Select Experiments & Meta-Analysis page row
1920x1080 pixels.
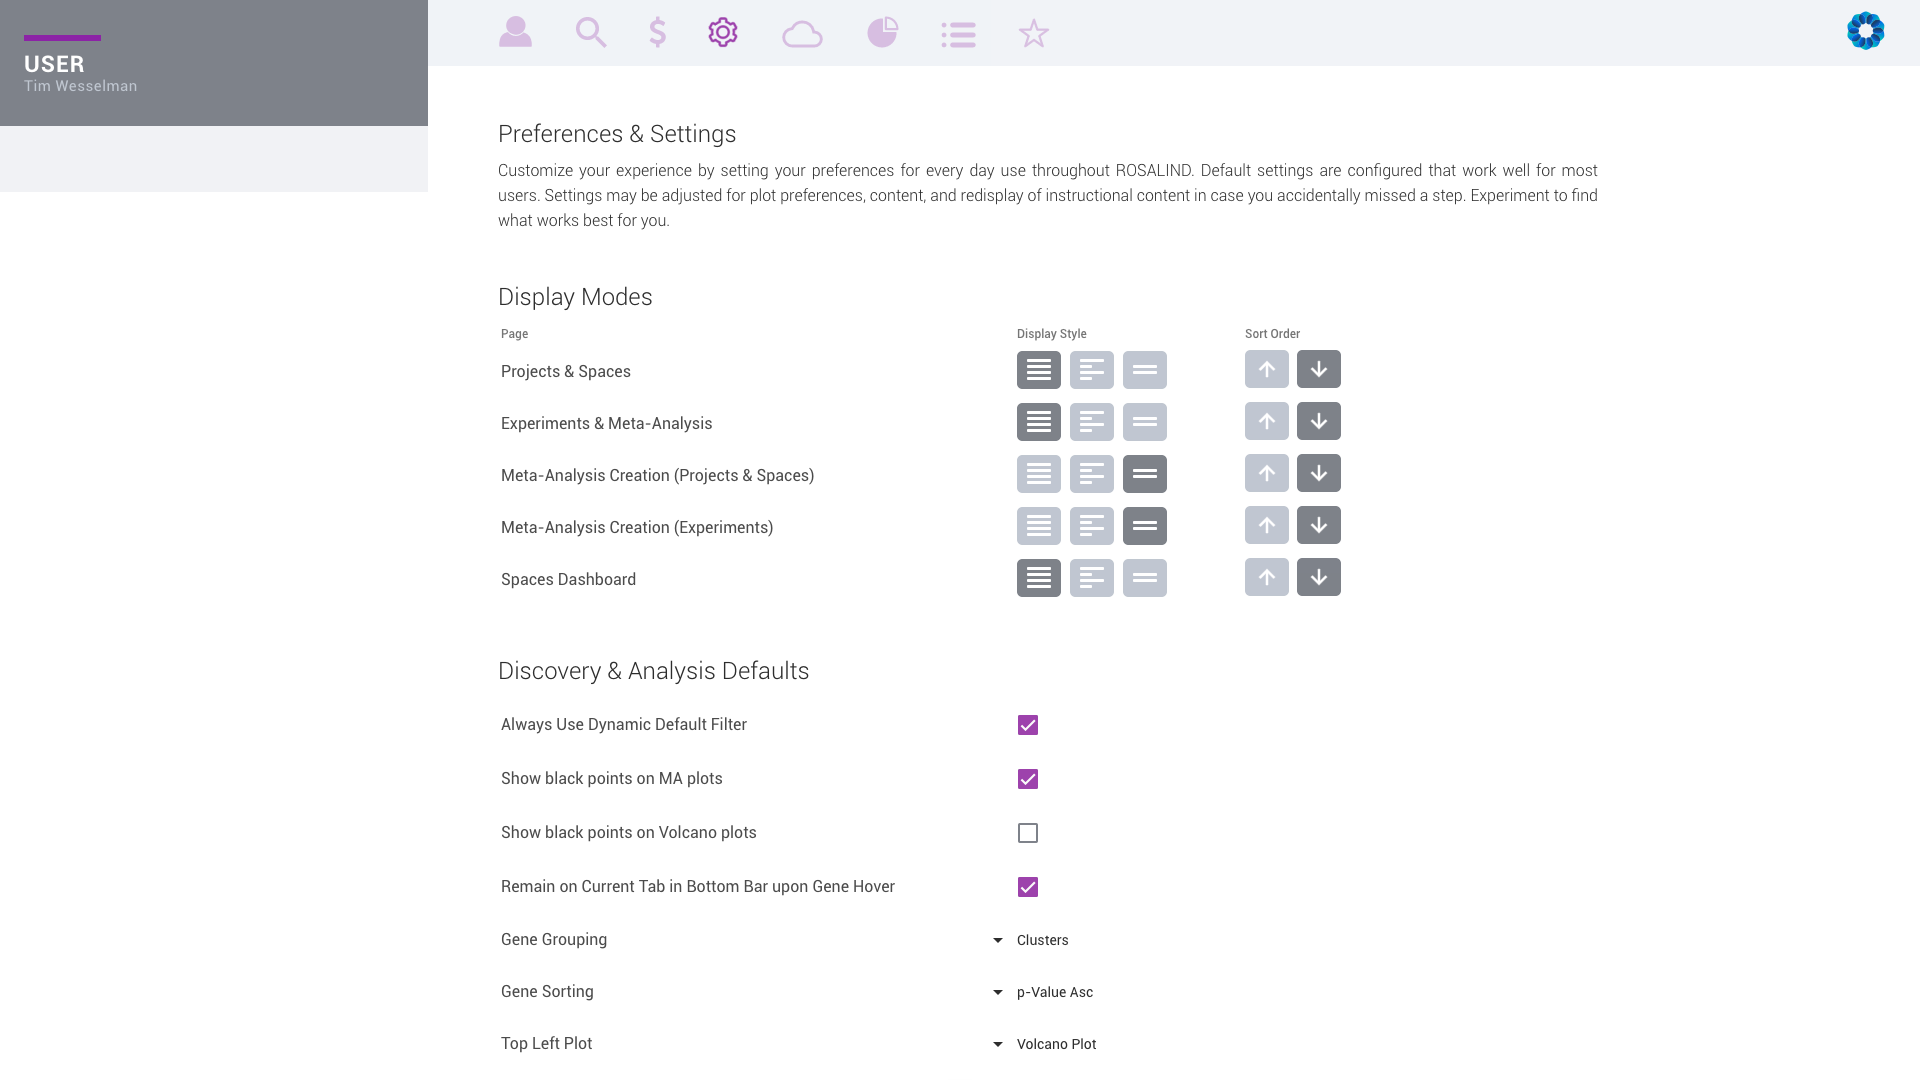607,422
